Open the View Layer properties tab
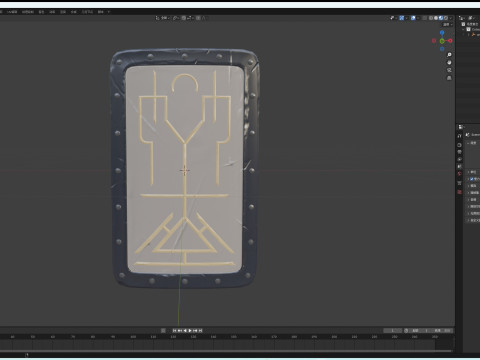 point(460,159)
